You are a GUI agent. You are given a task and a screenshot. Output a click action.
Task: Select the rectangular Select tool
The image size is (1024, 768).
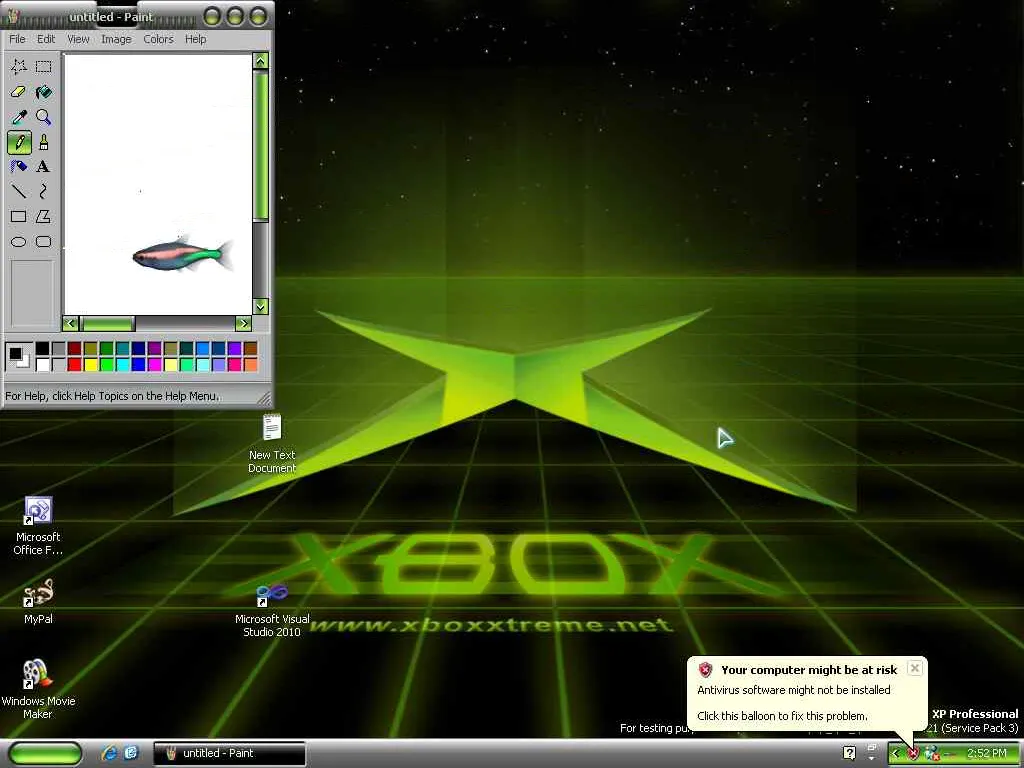pos(44,66)
